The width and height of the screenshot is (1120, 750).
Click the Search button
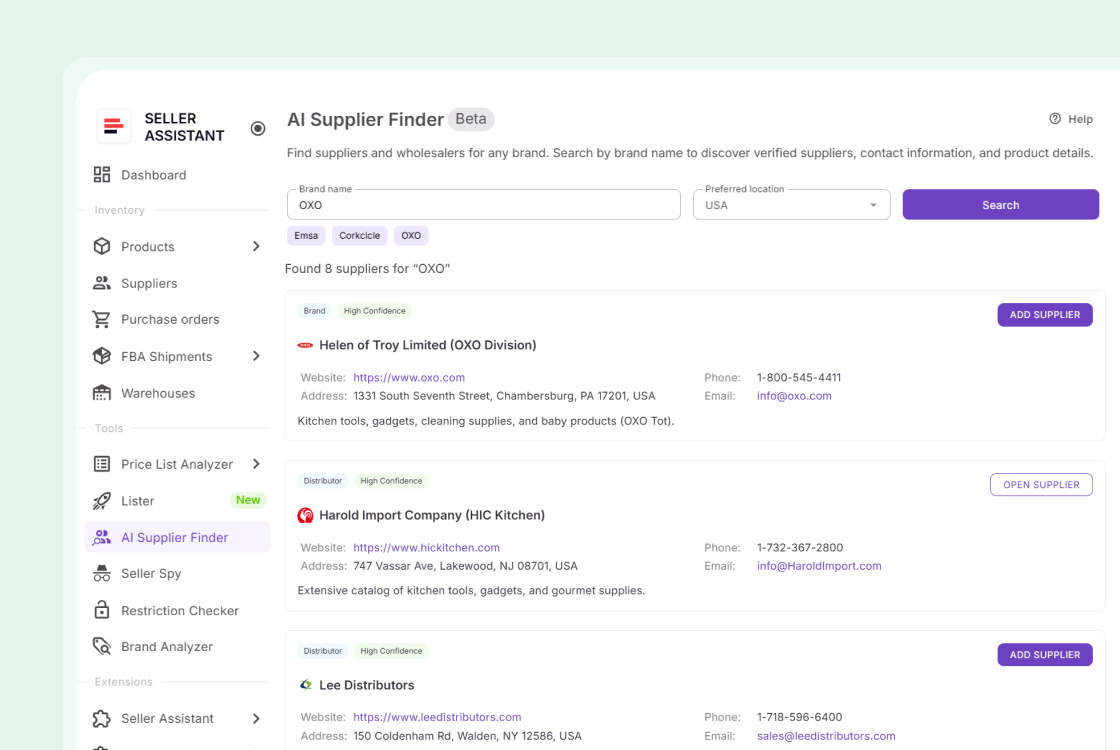coord(1000,204)
